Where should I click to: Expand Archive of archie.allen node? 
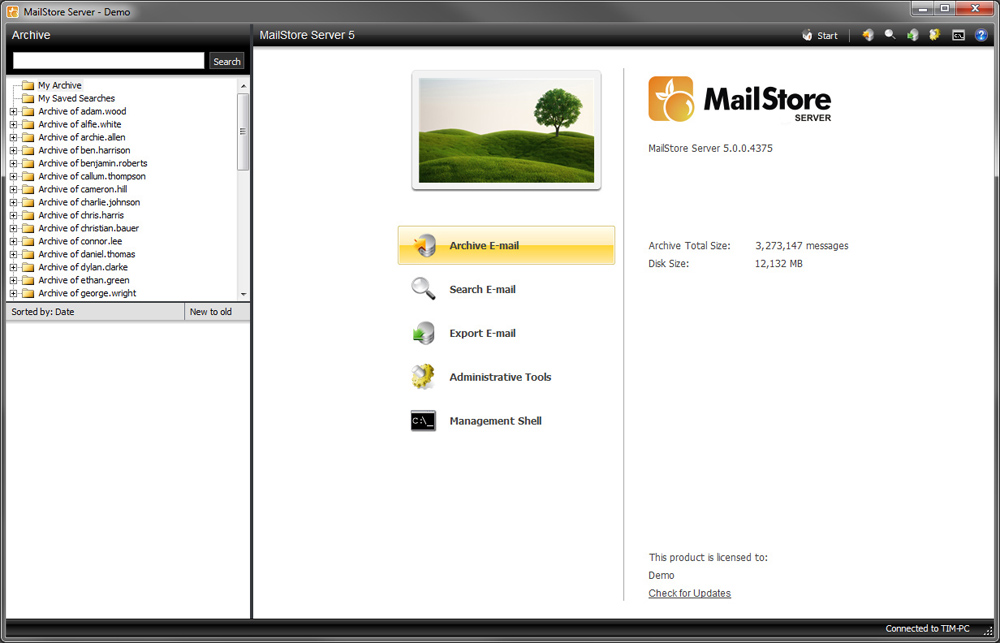click(x=13, y=137)
